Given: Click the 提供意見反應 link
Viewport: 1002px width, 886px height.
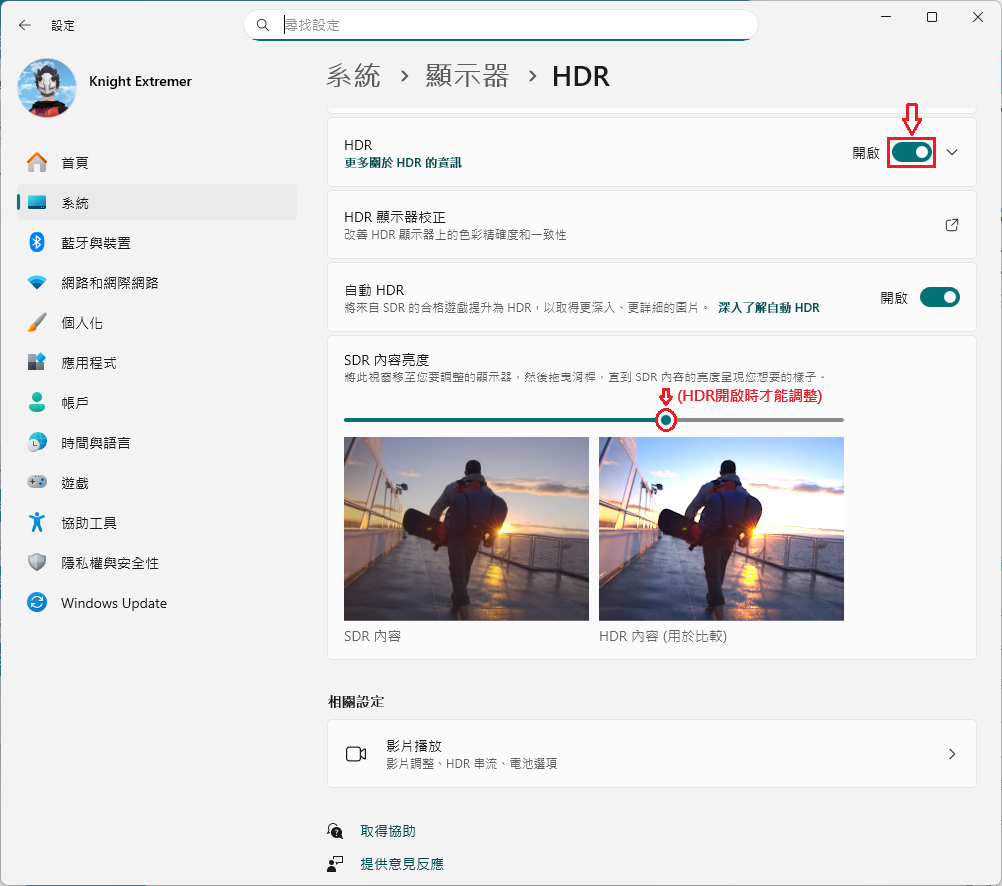Looking at the screenshot, I should (x=402, y=864).
